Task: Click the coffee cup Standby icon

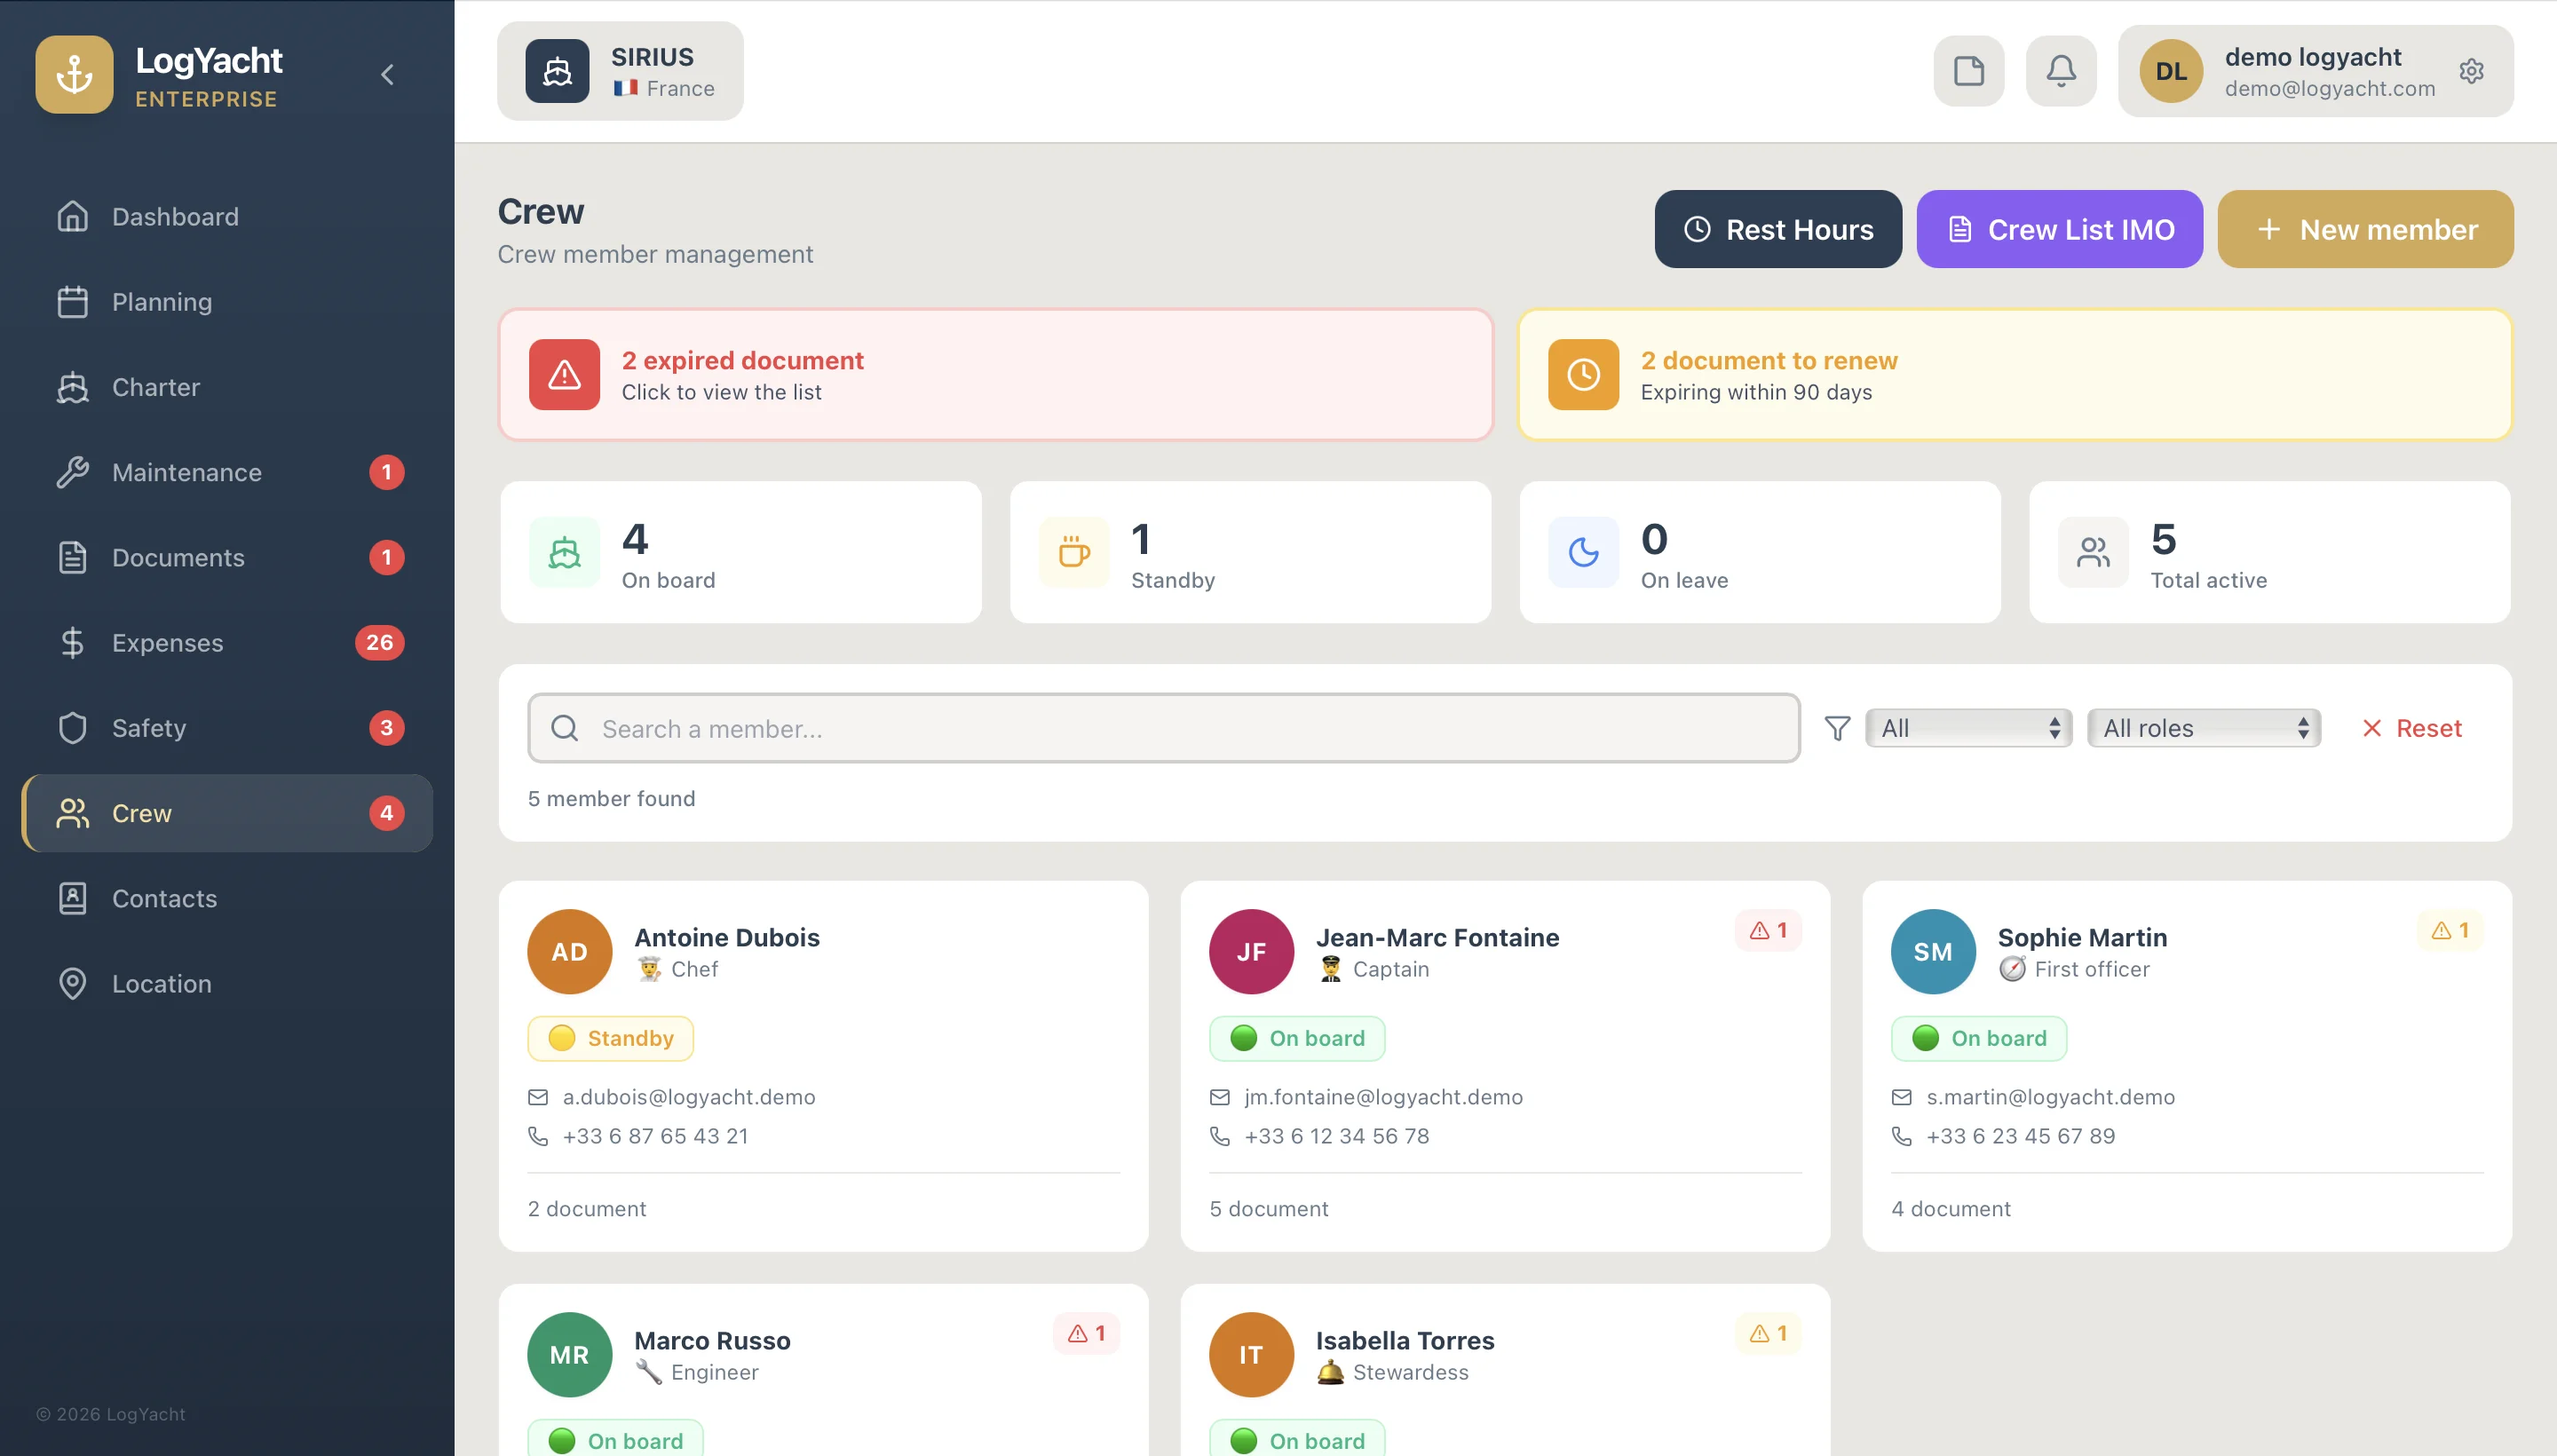Action: (1074, 552)
